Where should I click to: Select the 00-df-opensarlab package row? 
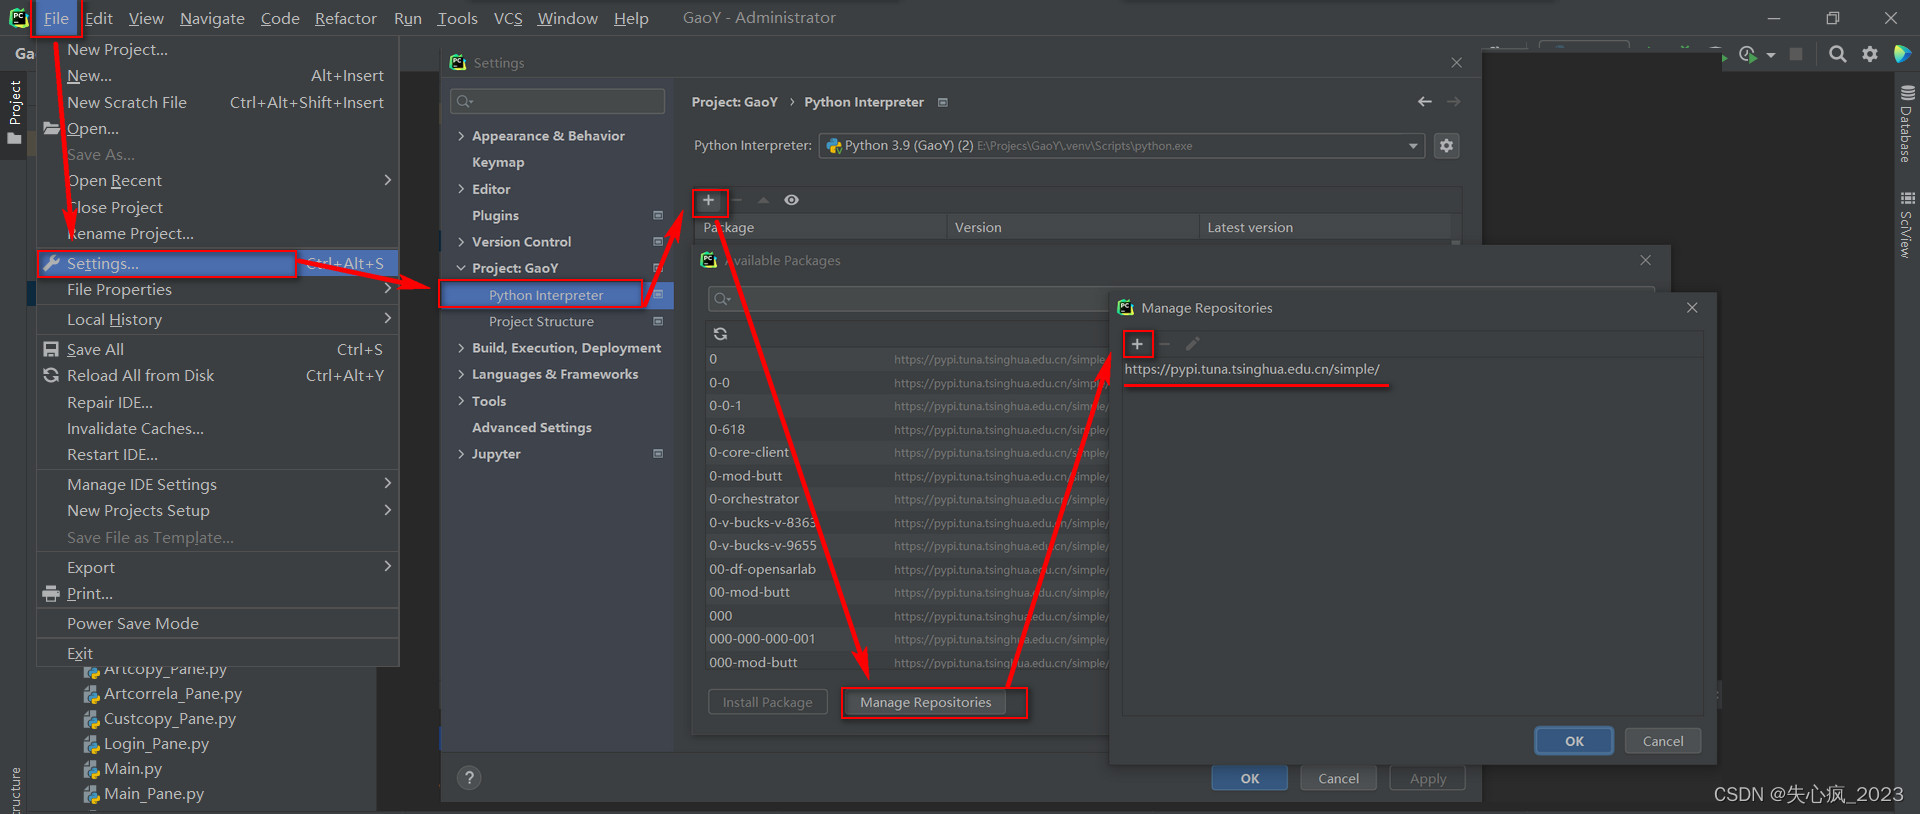[x=908, y=570]
